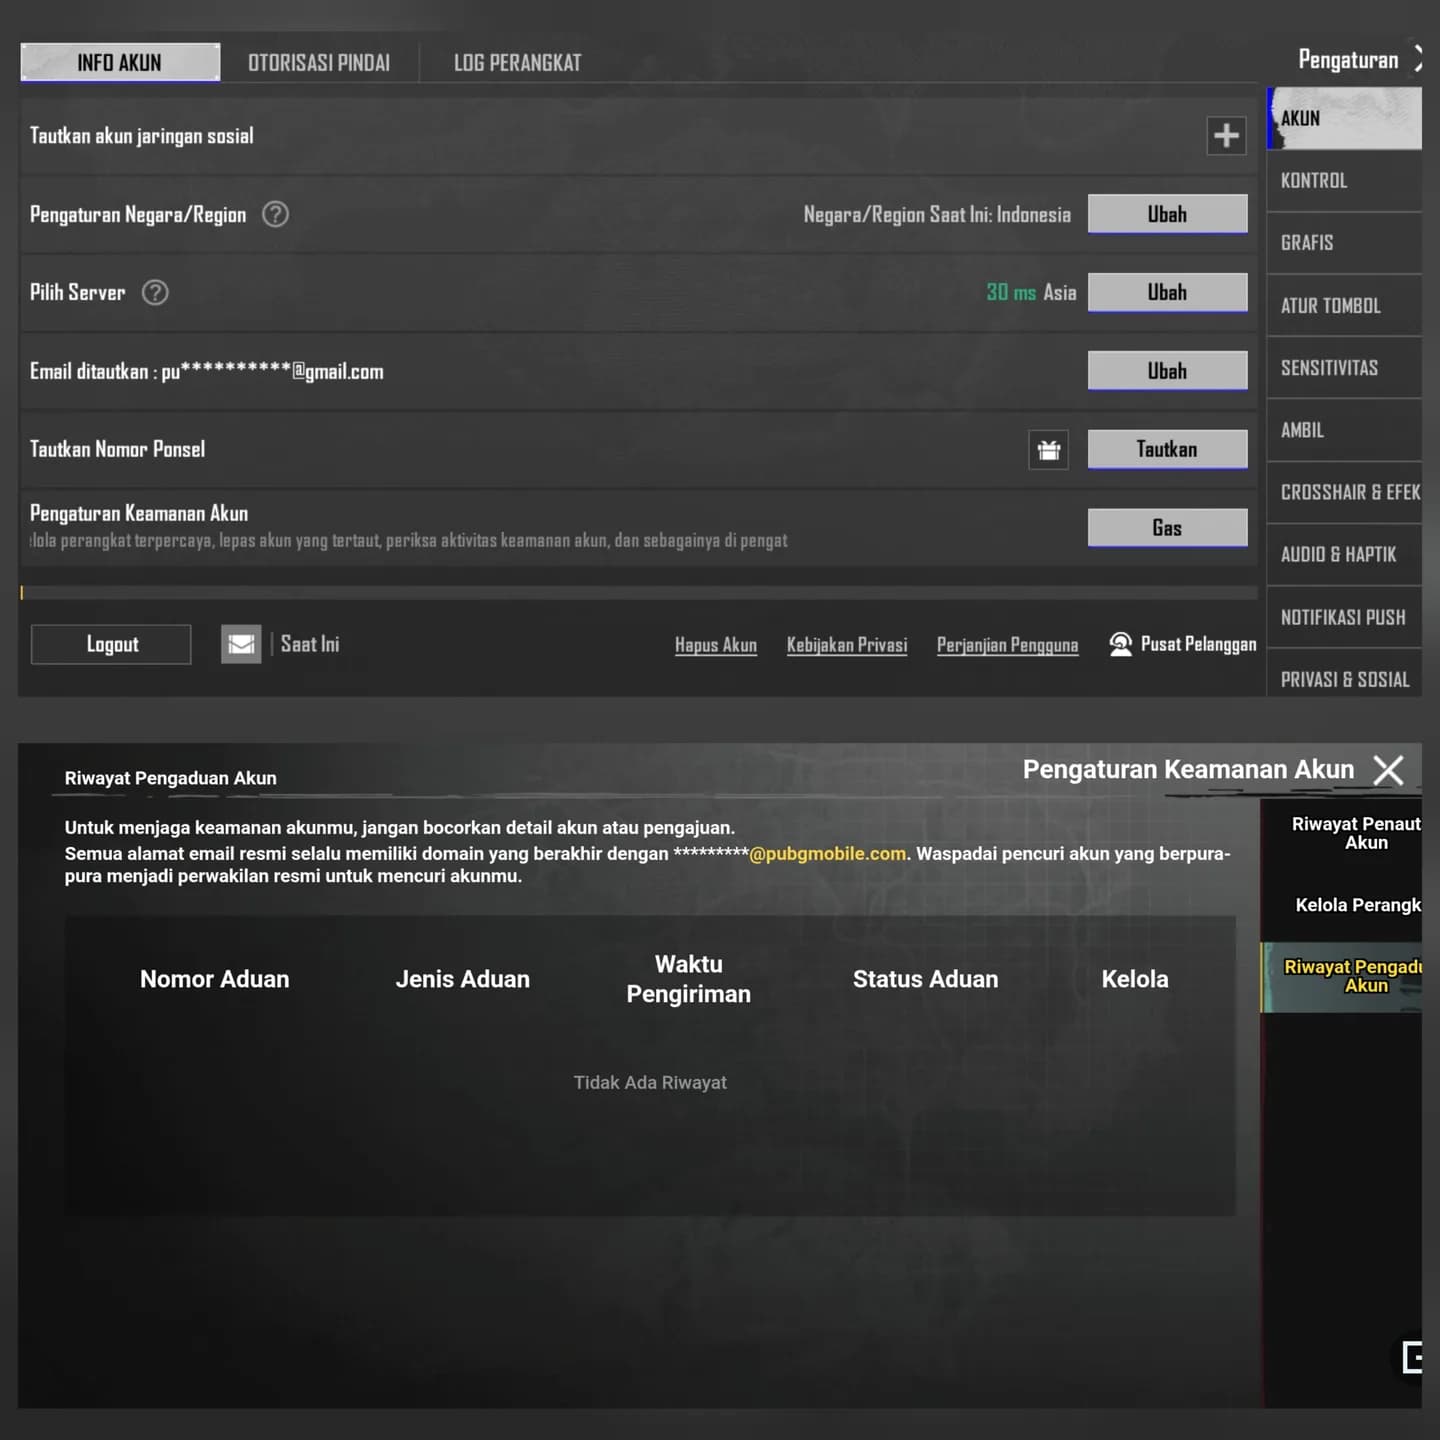Click Tidak Ada Riwayat text
1440x1440 pixels.
[650, 1082]
